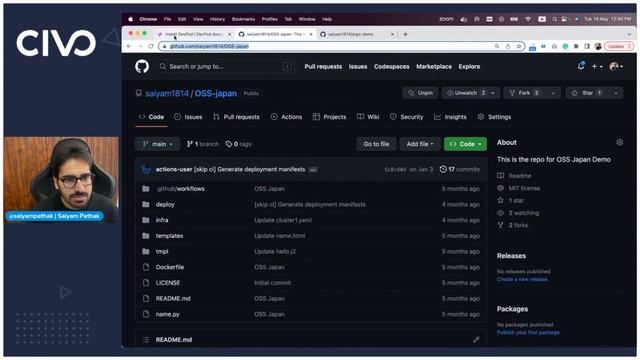Image resolution: width=640 pixels, height=360 pixels.
Task: Open the templates folder
Action: (169, 236)
